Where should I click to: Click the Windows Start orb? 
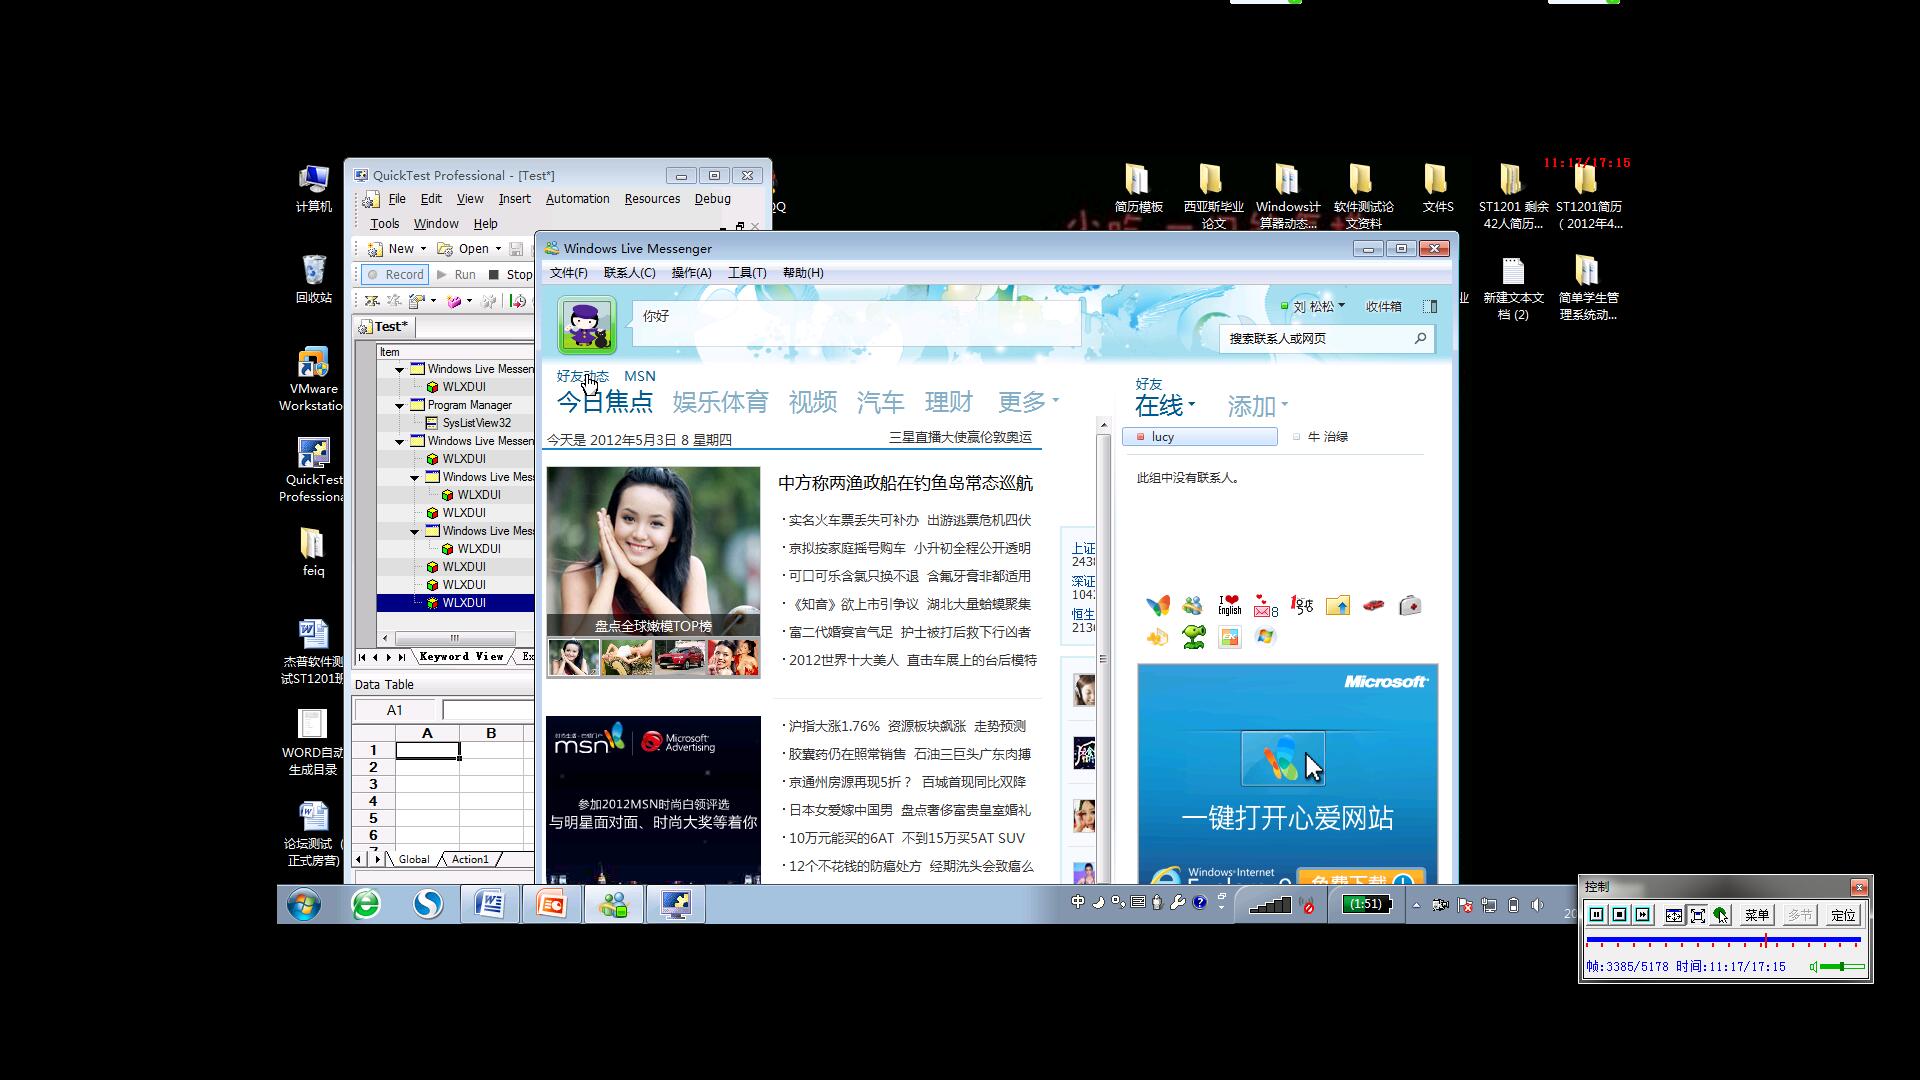click(x=304, y=905)
